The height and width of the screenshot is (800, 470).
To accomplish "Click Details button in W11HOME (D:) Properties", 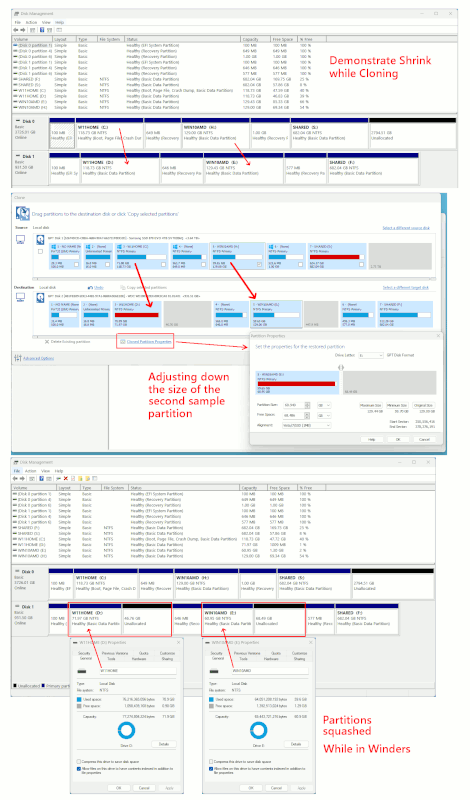I will point(163,744).
